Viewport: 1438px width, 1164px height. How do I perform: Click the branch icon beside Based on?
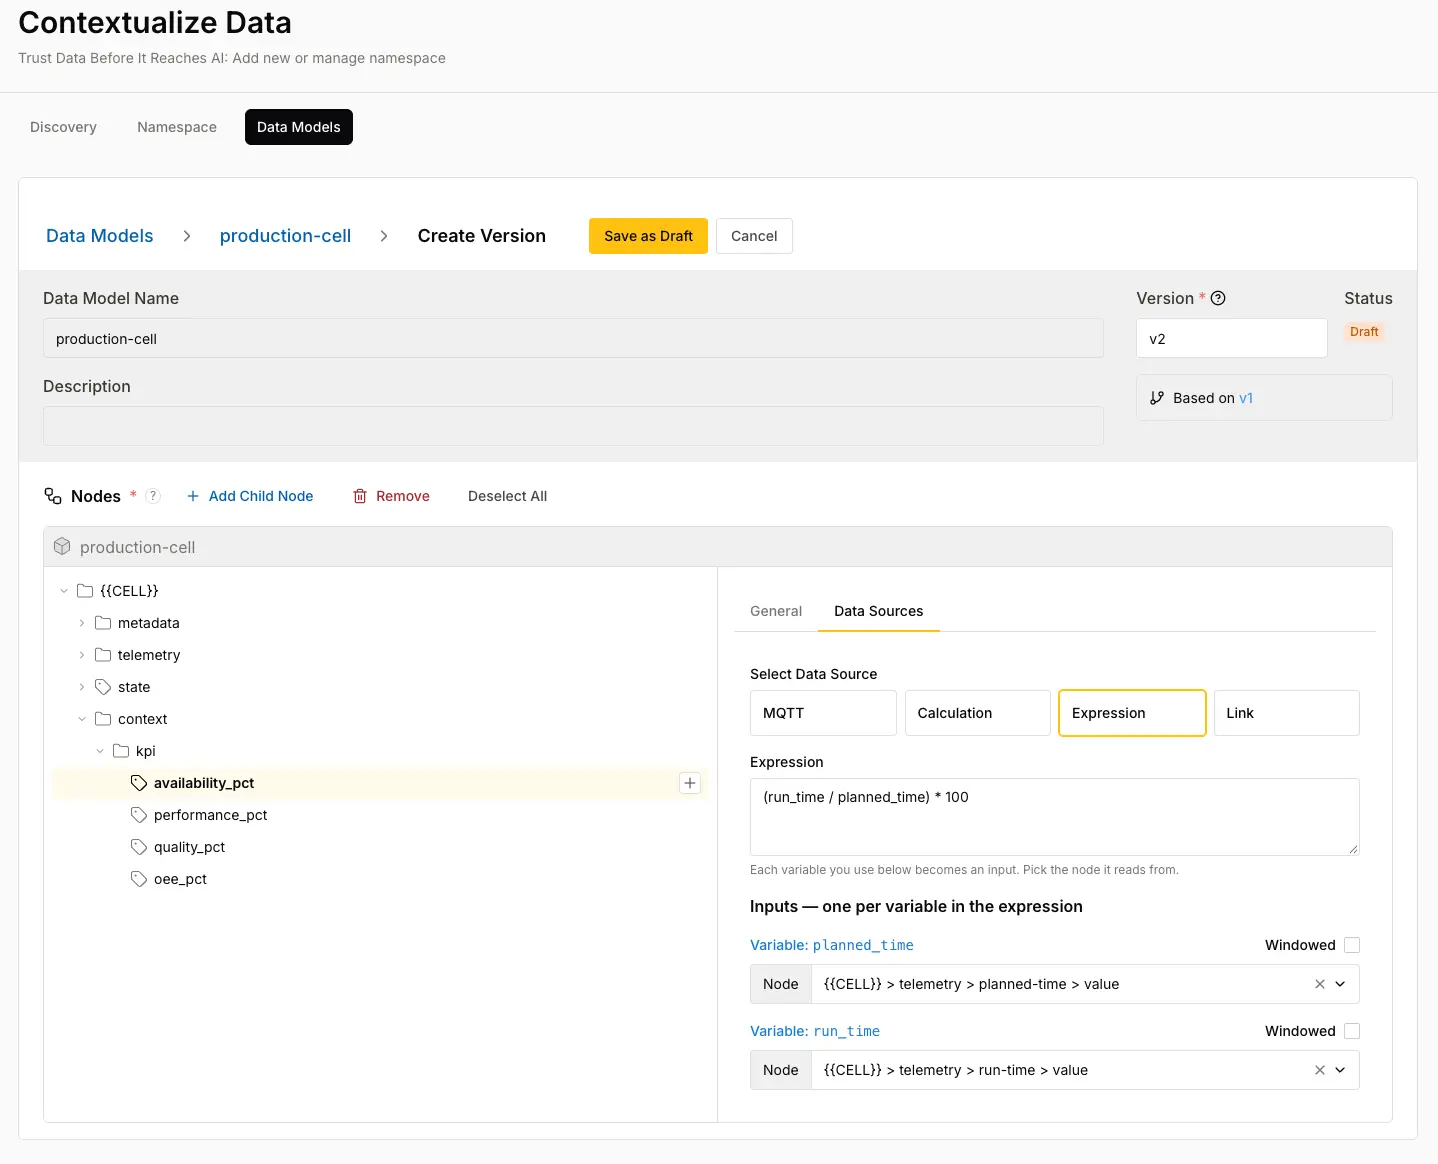1157,398
